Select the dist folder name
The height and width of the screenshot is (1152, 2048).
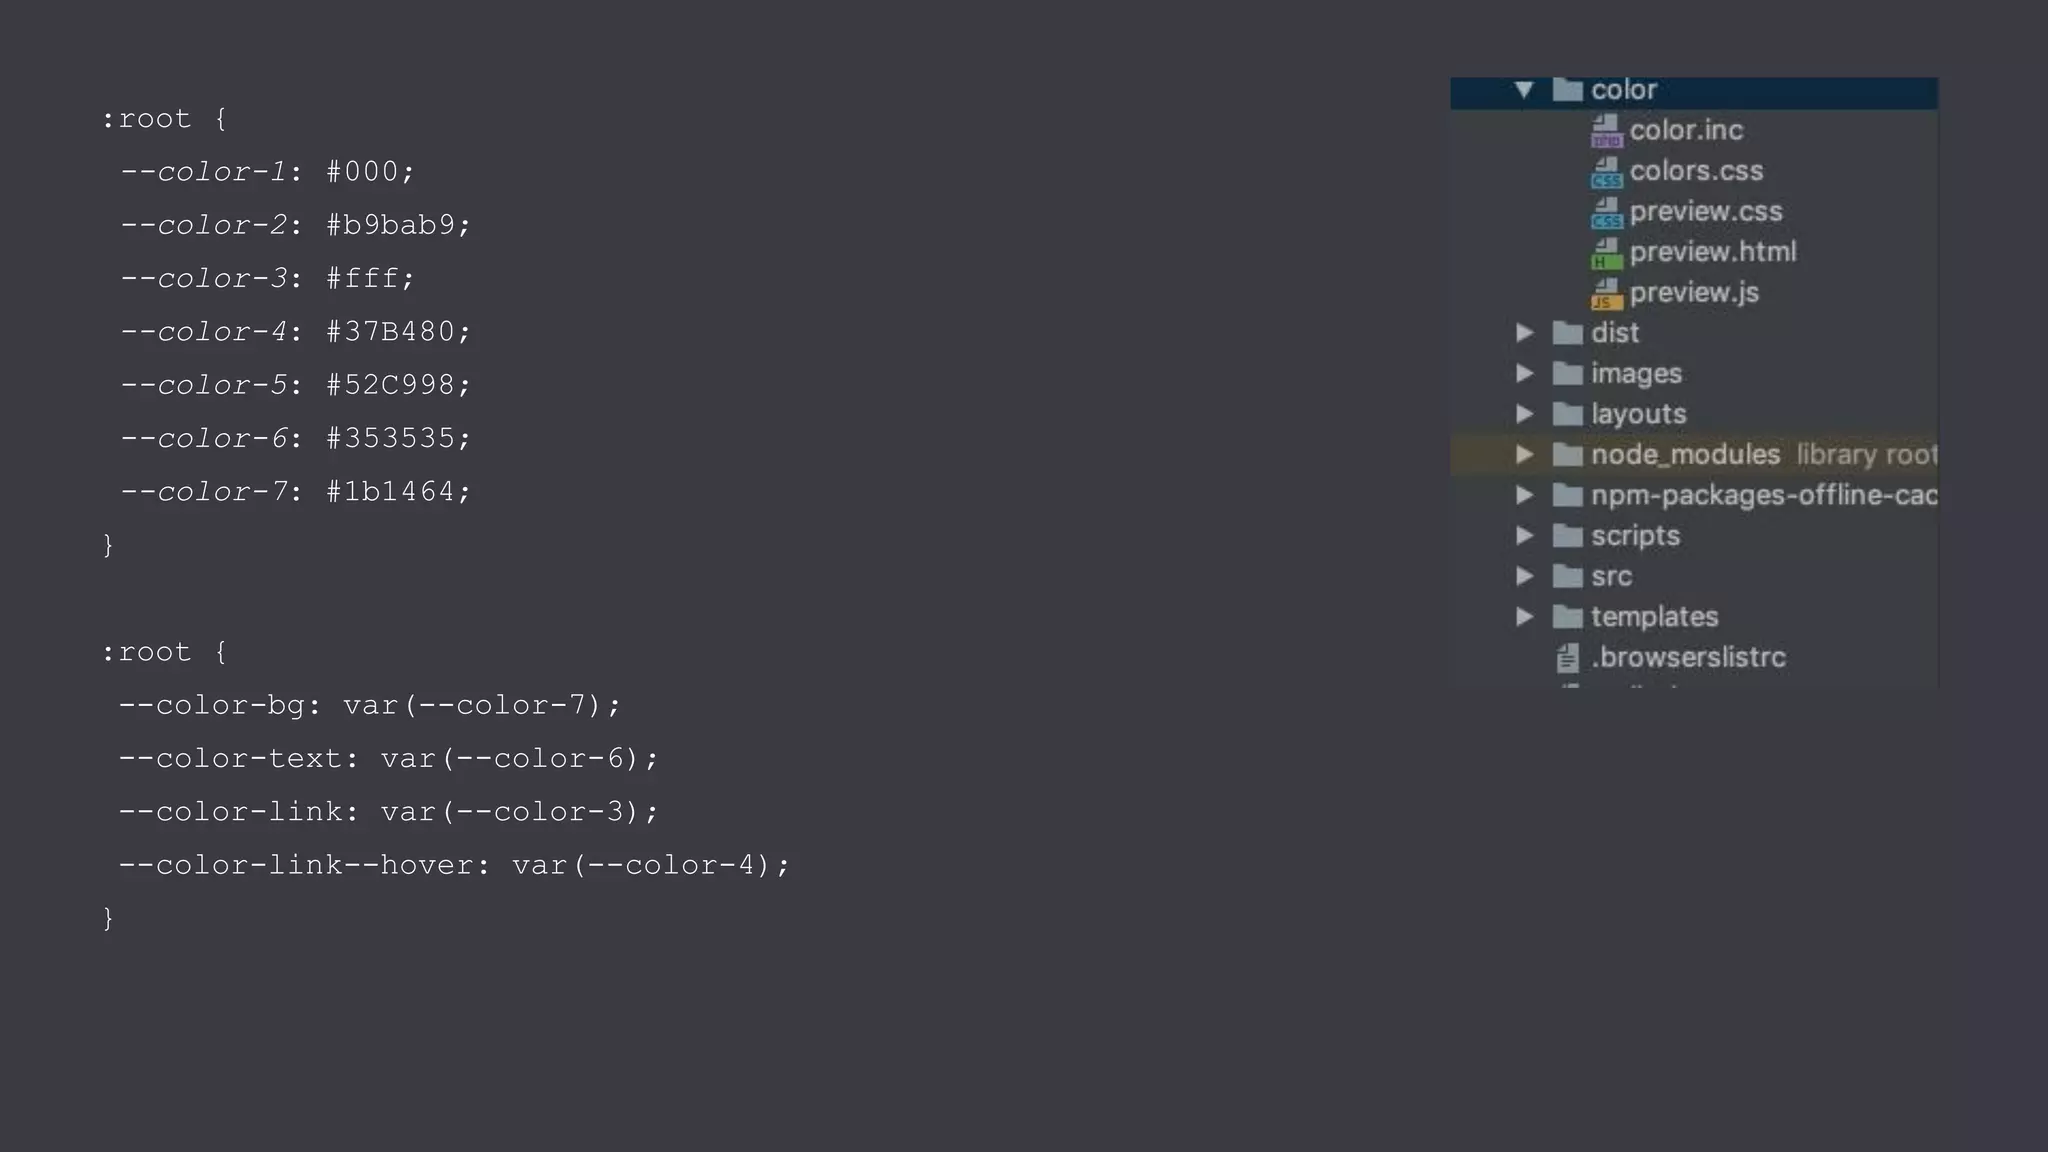coord(1615,332)
